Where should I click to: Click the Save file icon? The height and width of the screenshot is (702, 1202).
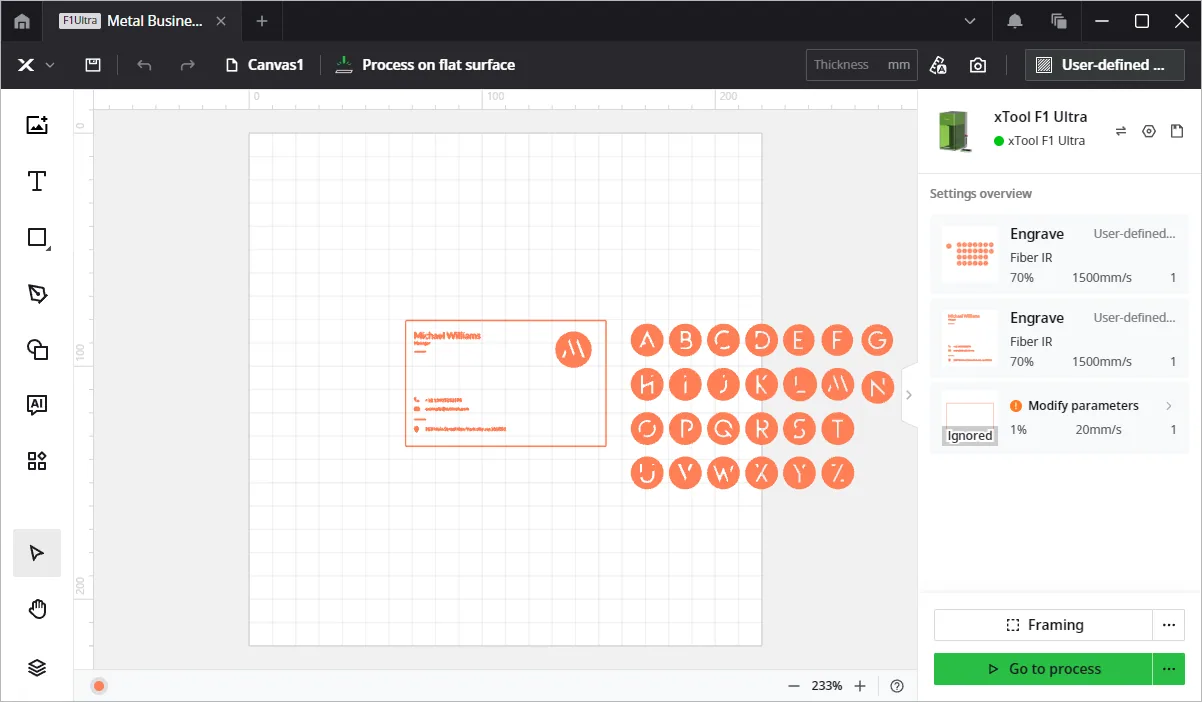click(93, 65)
